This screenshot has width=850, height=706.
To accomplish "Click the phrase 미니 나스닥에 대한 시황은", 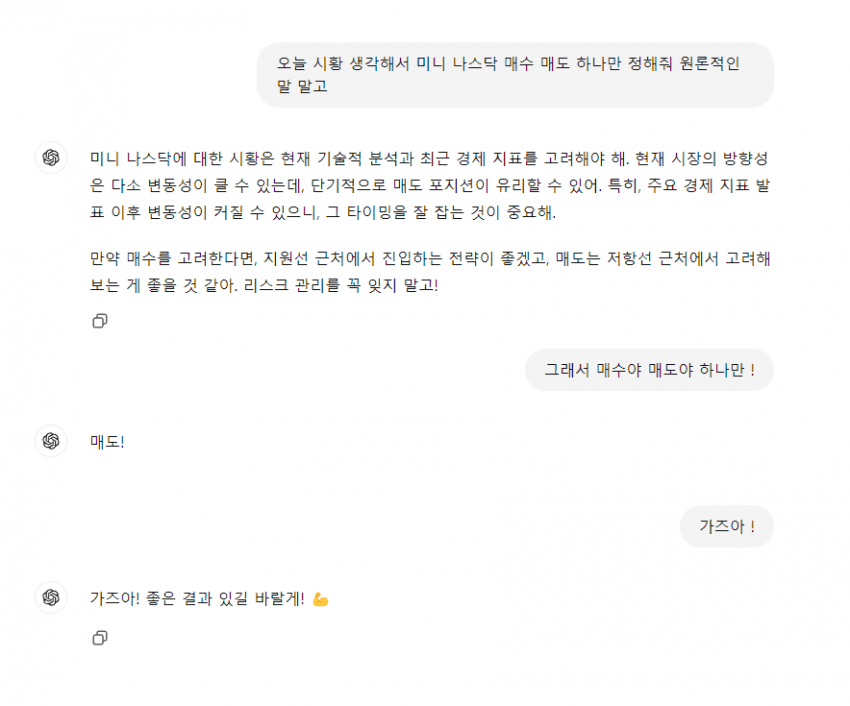I will (x=182, y=158).
